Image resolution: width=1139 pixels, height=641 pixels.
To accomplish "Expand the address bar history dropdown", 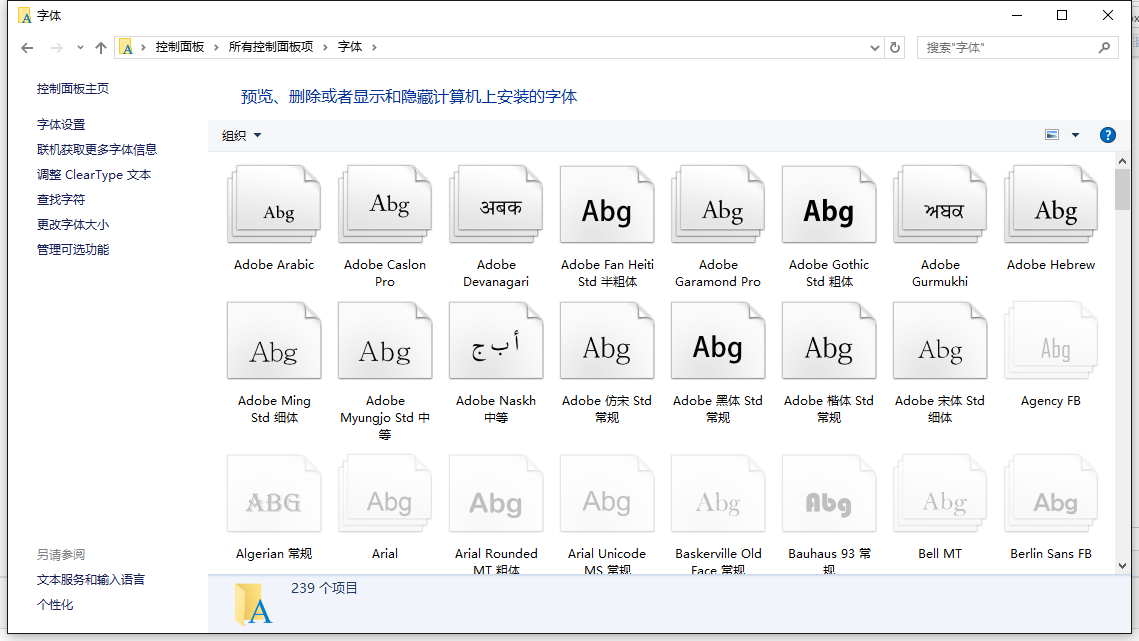I will (875, 48).
